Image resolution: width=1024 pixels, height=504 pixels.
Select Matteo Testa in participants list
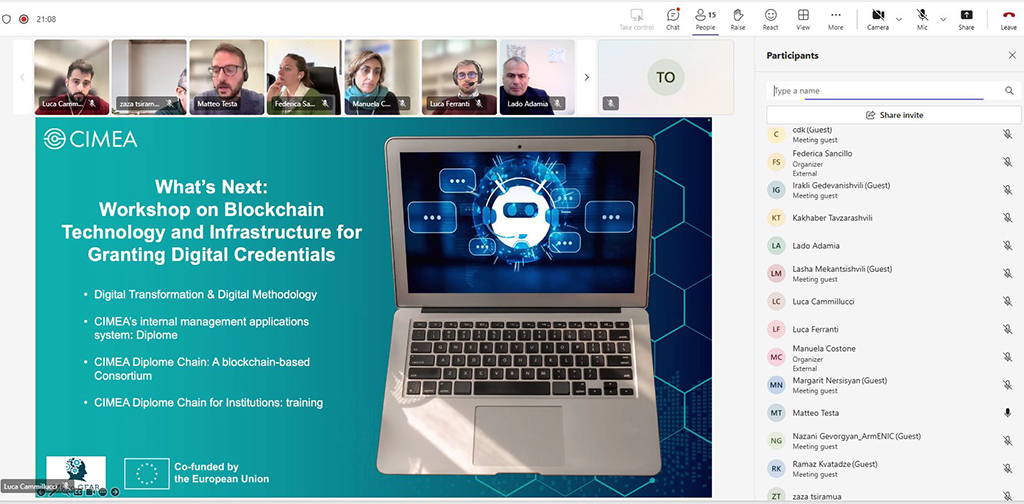click(x=816, y=413)
